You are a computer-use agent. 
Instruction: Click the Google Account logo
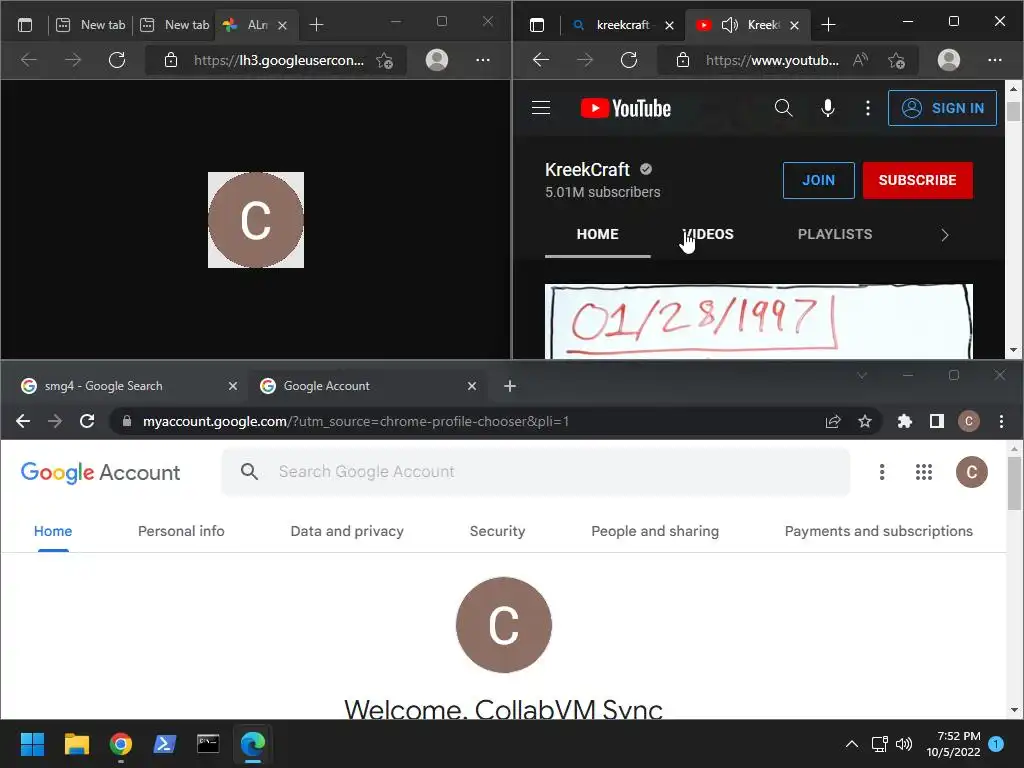[x=100, y=472]
